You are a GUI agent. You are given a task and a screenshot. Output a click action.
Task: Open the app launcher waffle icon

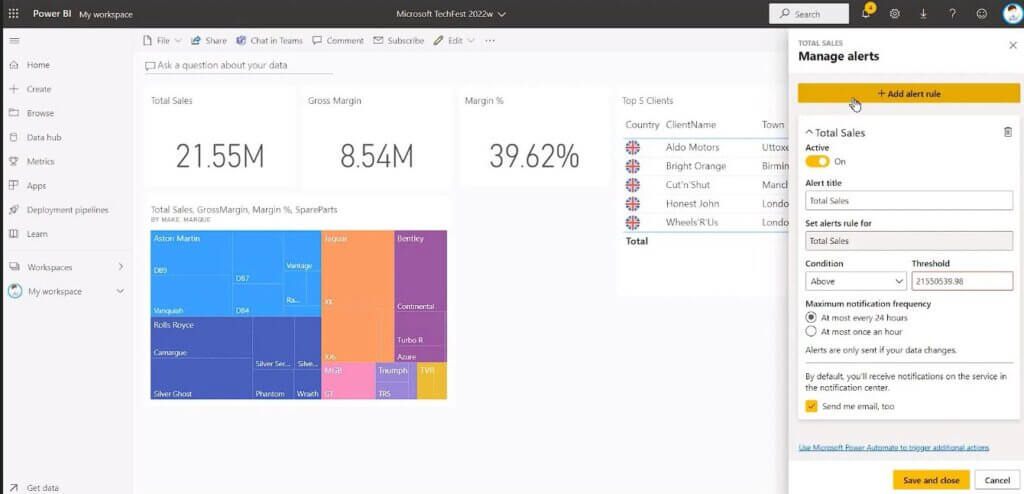coord(13,14)
